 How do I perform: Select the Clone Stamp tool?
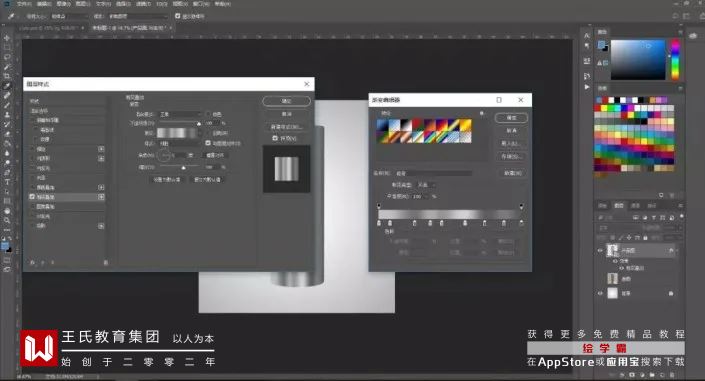pyautogui.click(x=7, y=115)
